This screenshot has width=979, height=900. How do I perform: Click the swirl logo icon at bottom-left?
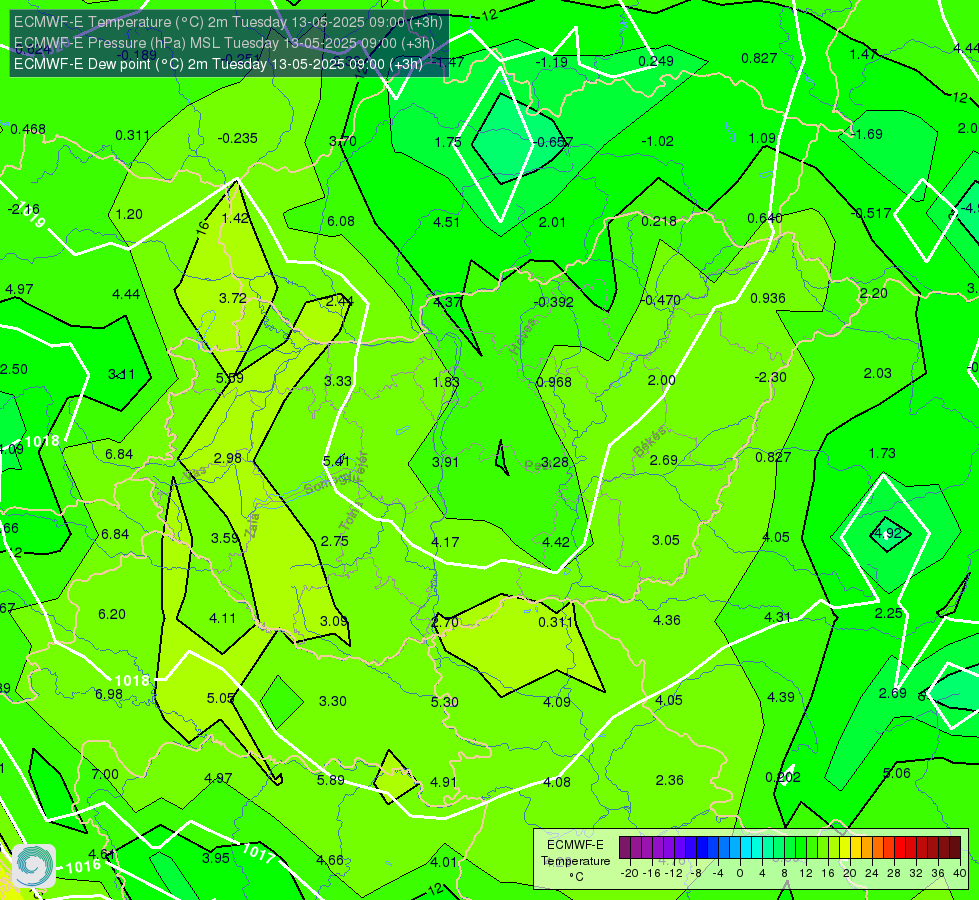point(34,866)
